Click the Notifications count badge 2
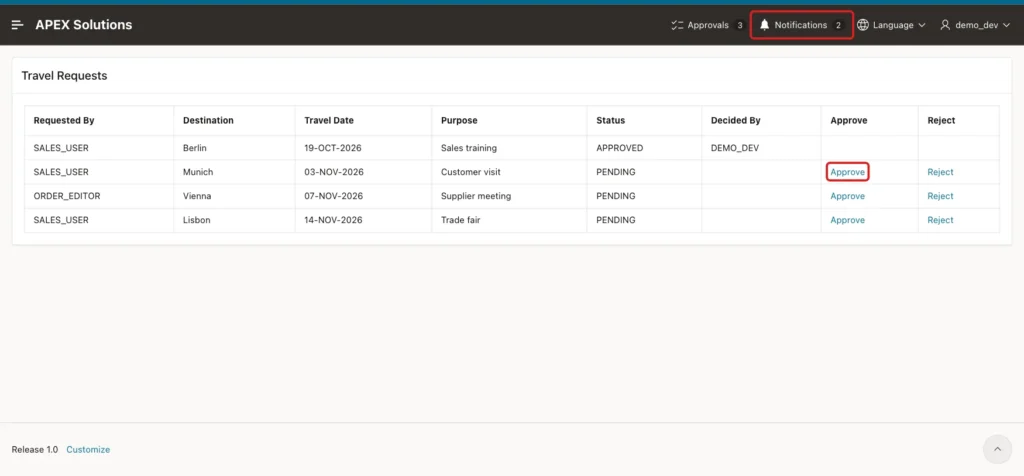1024x476 pixels. [839, 25]
